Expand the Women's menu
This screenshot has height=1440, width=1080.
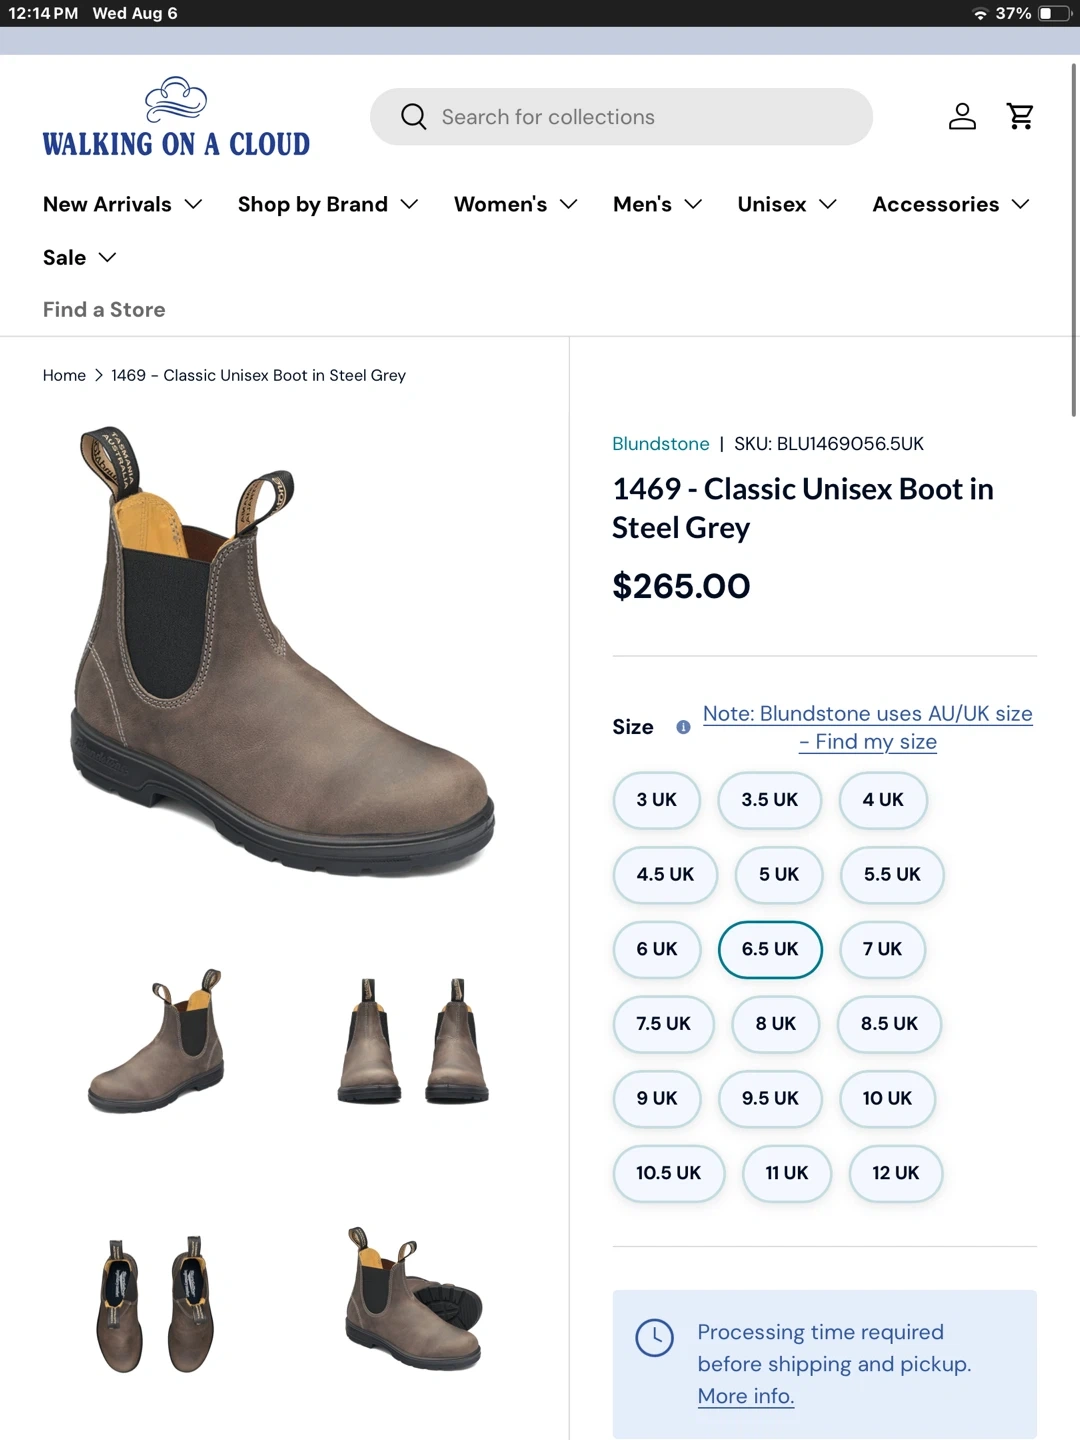515,204
